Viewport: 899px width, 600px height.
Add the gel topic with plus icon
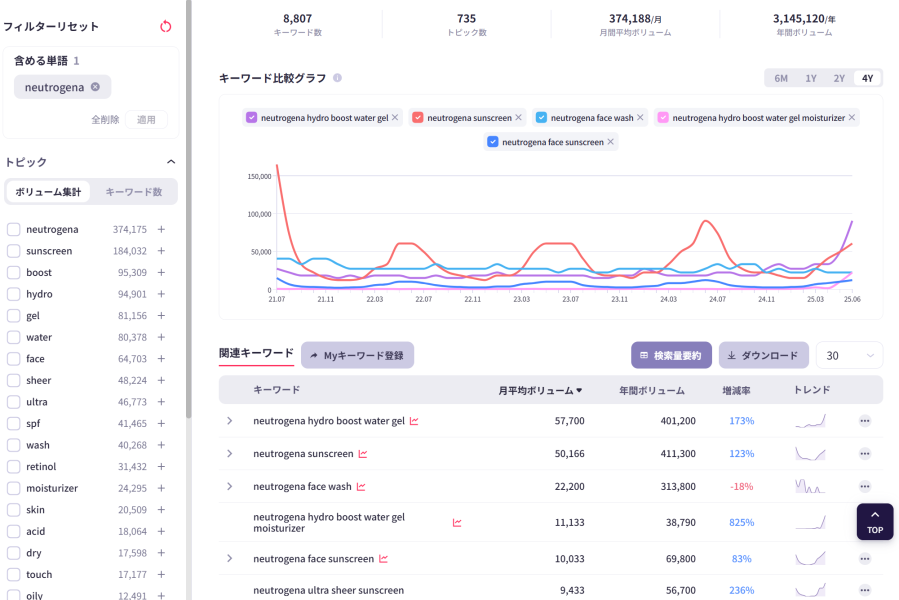(162, 315)
